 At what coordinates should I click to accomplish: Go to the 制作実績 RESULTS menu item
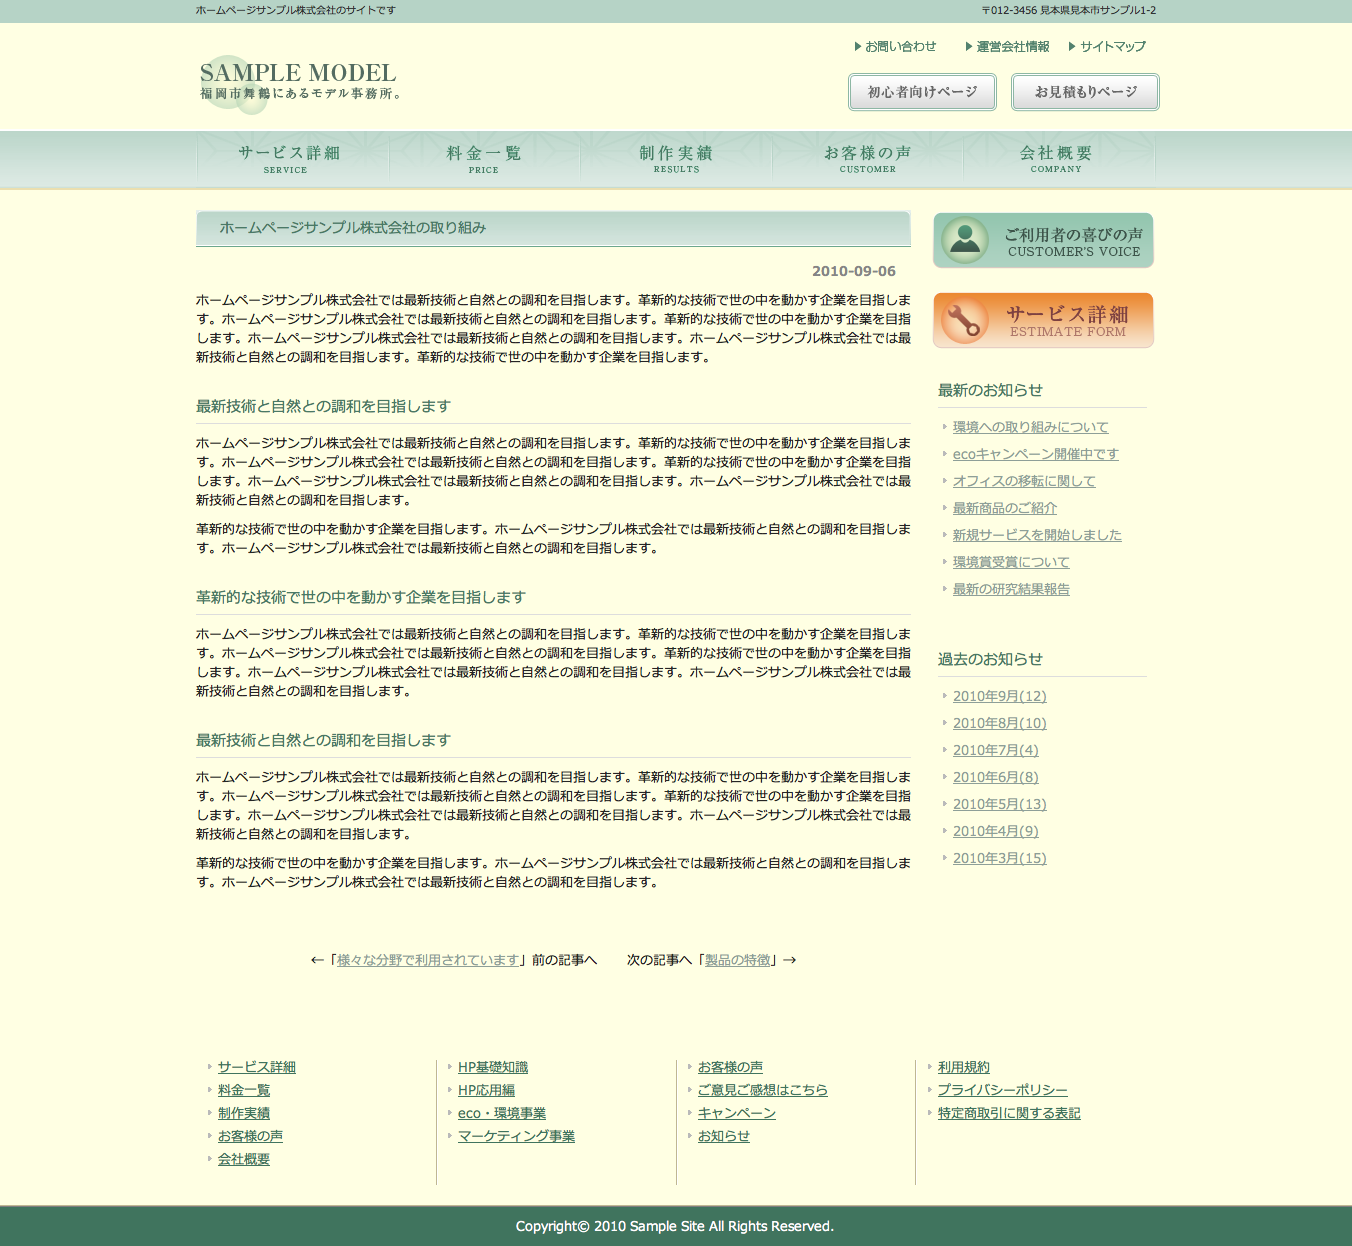coord(676,158)
